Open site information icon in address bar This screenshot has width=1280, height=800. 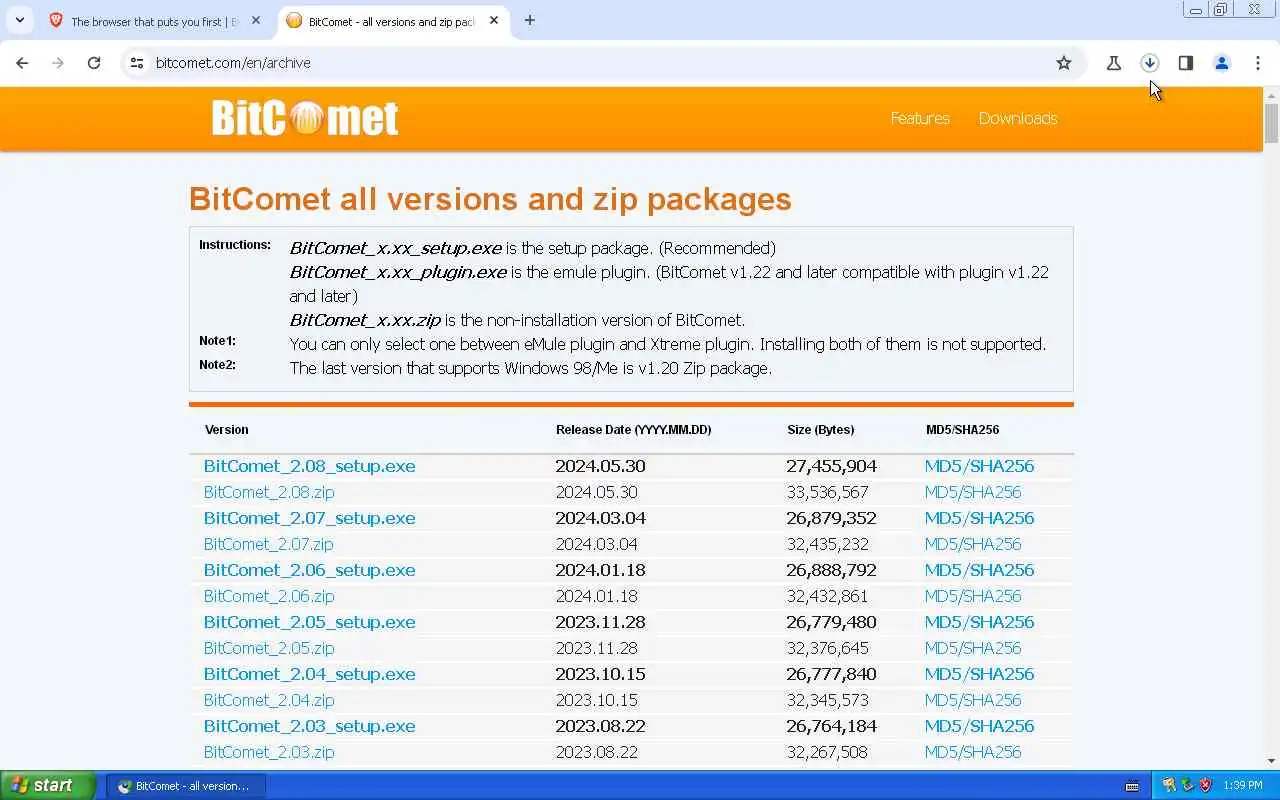pyautogui.click(x=137, y=63)
